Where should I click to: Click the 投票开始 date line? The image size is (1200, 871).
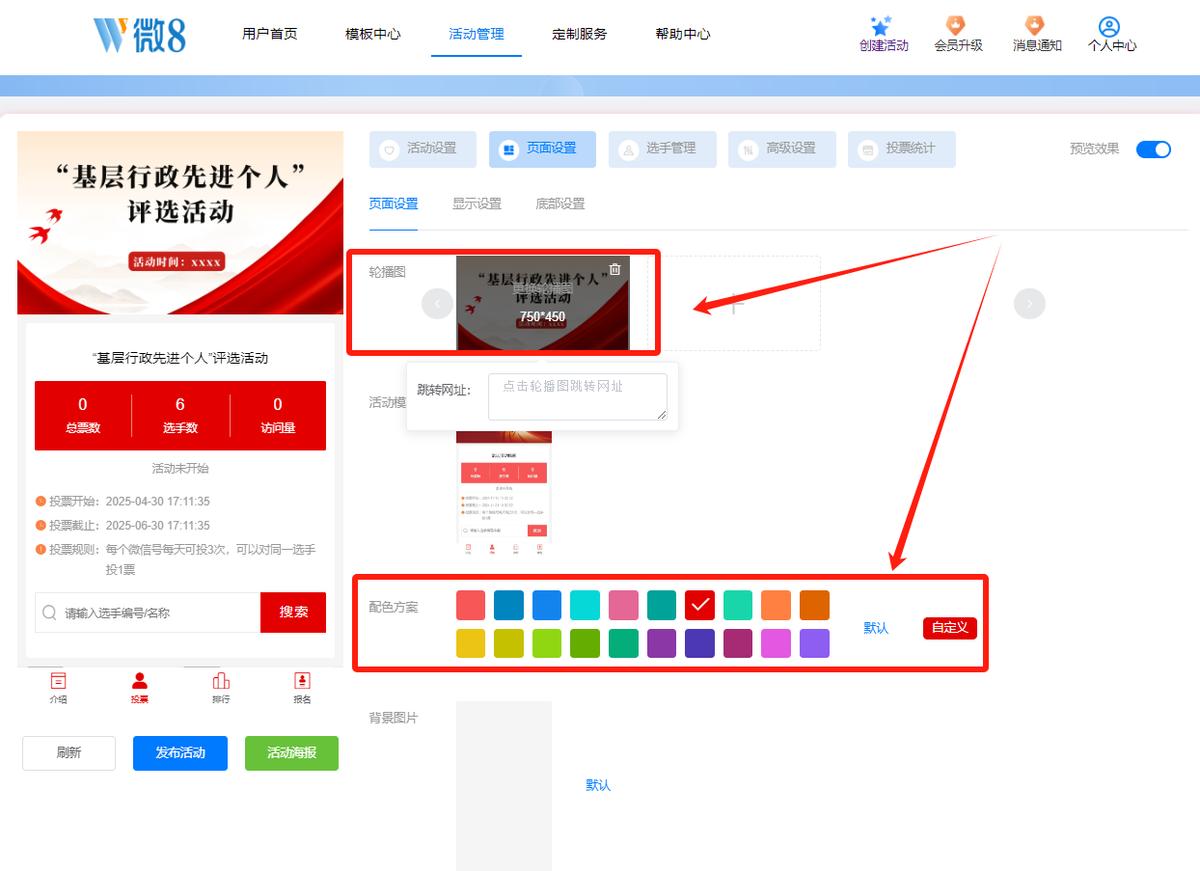(x=123, y=501)
